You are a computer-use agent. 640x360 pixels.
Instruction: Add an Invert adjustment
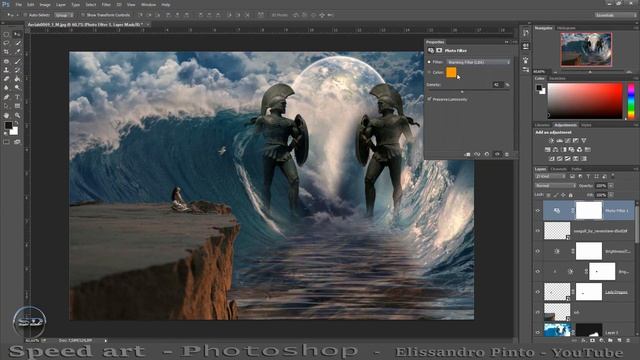click(x=551, y=158)
